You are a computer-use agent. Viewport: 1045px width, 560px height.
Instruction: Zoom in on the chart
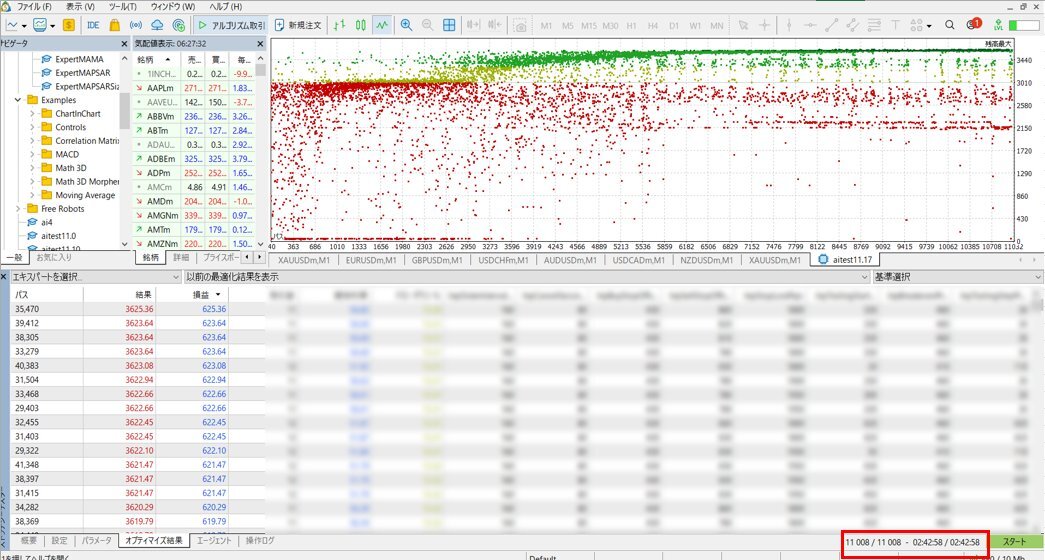[x=406, y=24]
